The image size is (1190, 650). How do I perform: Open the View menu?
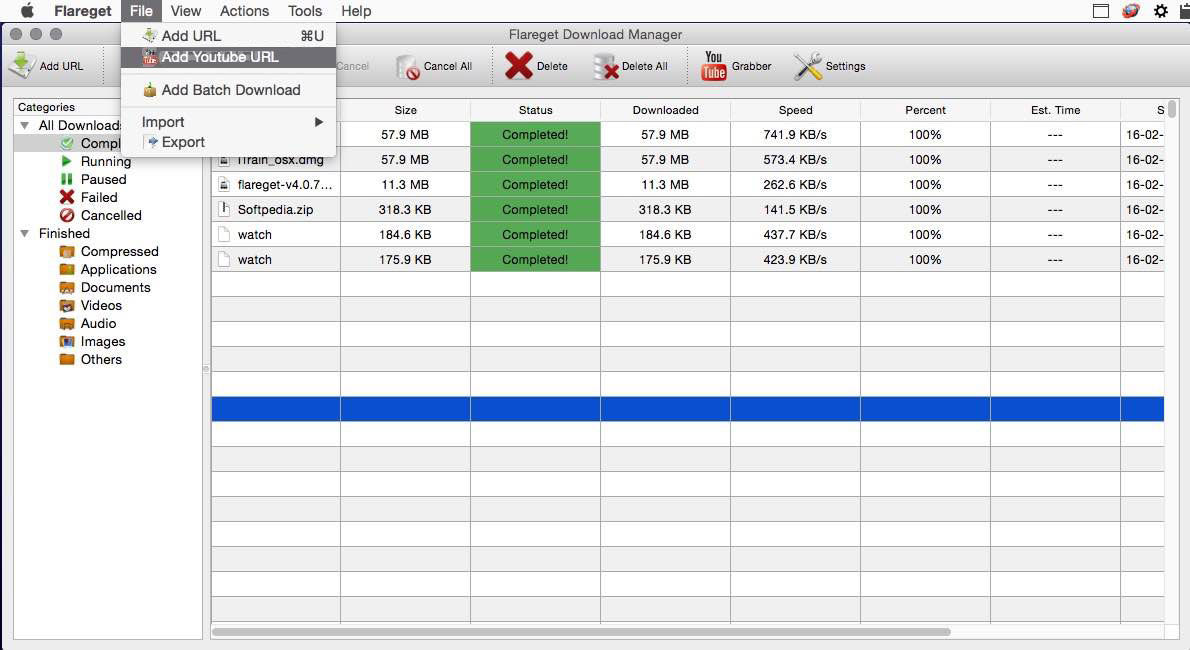(x=185, y=11)
